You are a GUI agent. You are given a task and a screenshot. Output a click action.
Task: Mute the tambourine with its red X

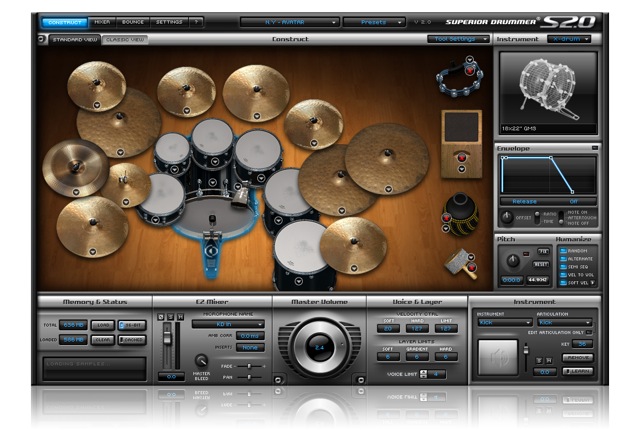[x=470, y=71]
